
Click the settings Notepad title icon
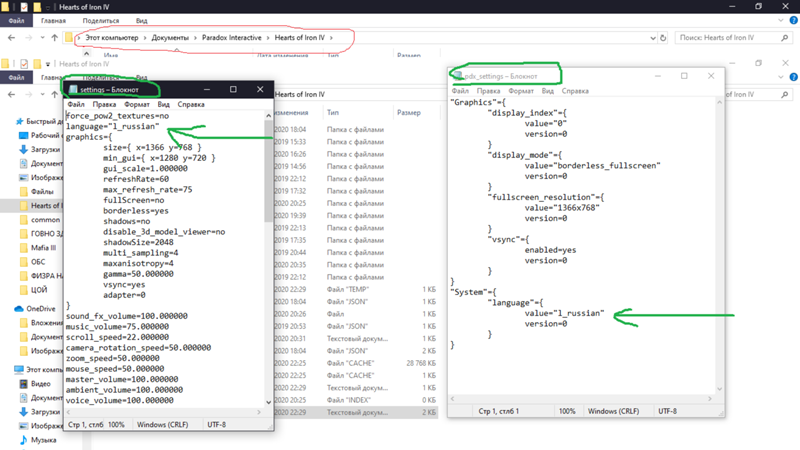coord(73,90)
